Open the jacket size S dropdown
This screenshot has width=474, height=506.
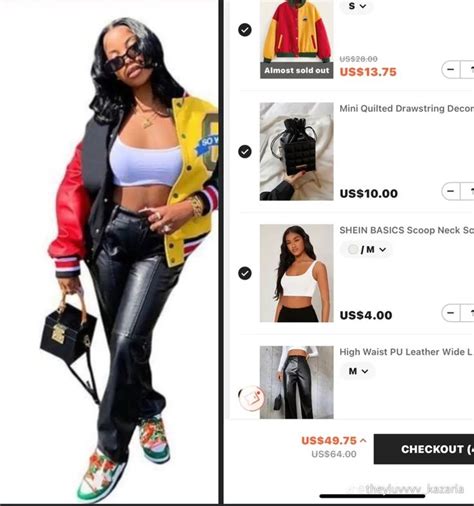pos(357,6)
